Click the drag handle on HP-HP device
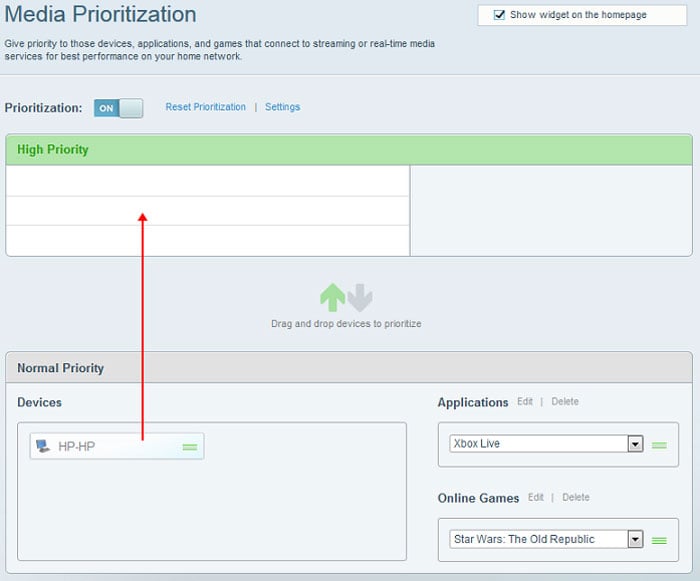This screenshot has width=700, height=581. pyautogui.click(x=190, y=447)
